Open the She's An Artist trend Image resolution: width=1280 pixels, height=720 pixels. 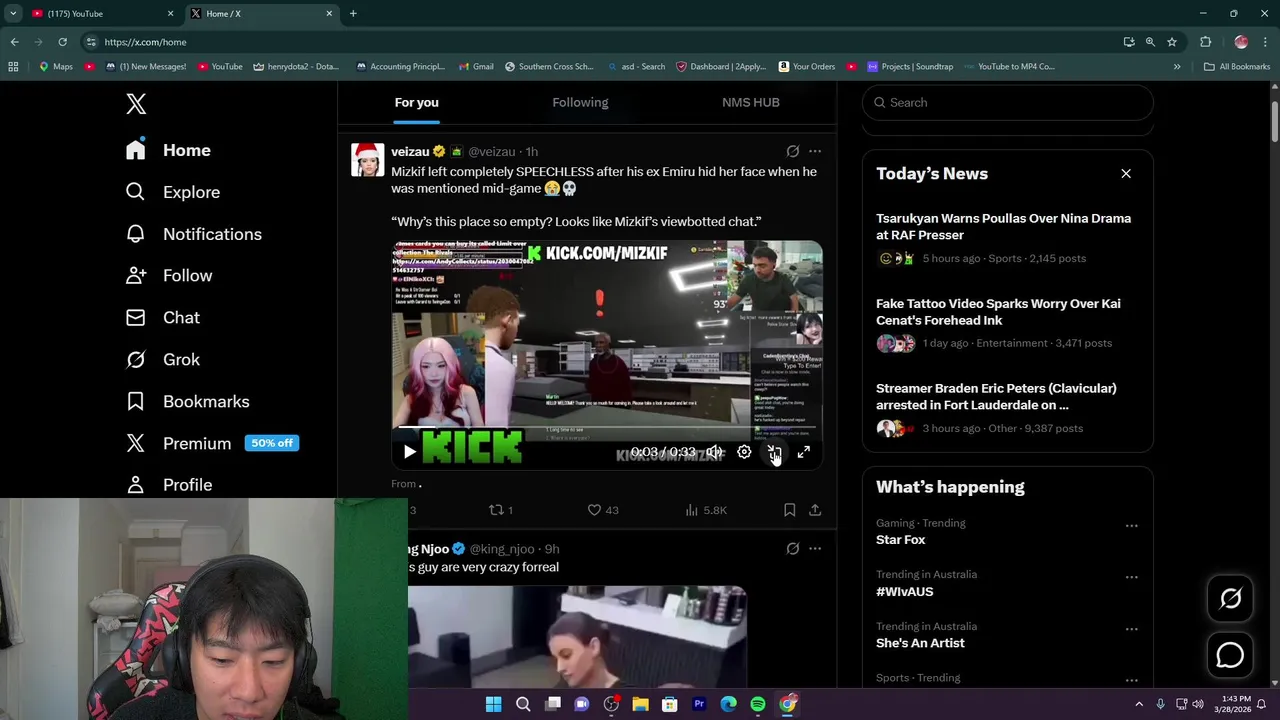coord(920,643)
